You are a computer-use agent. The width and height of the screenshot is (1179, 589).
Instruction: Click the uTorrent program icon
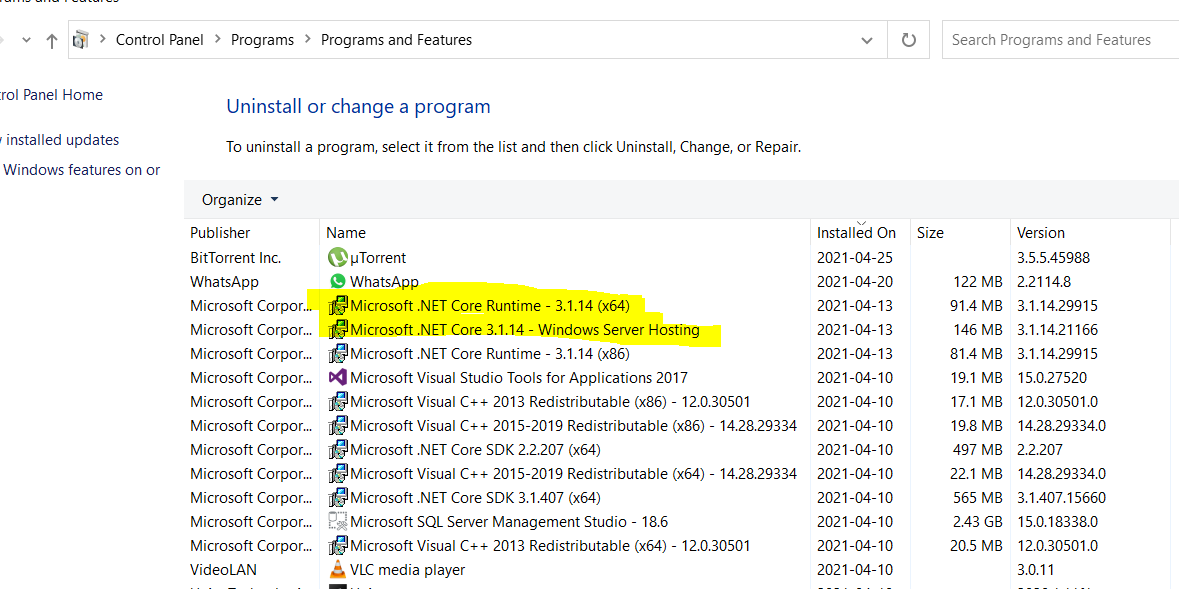pos(338,258)
